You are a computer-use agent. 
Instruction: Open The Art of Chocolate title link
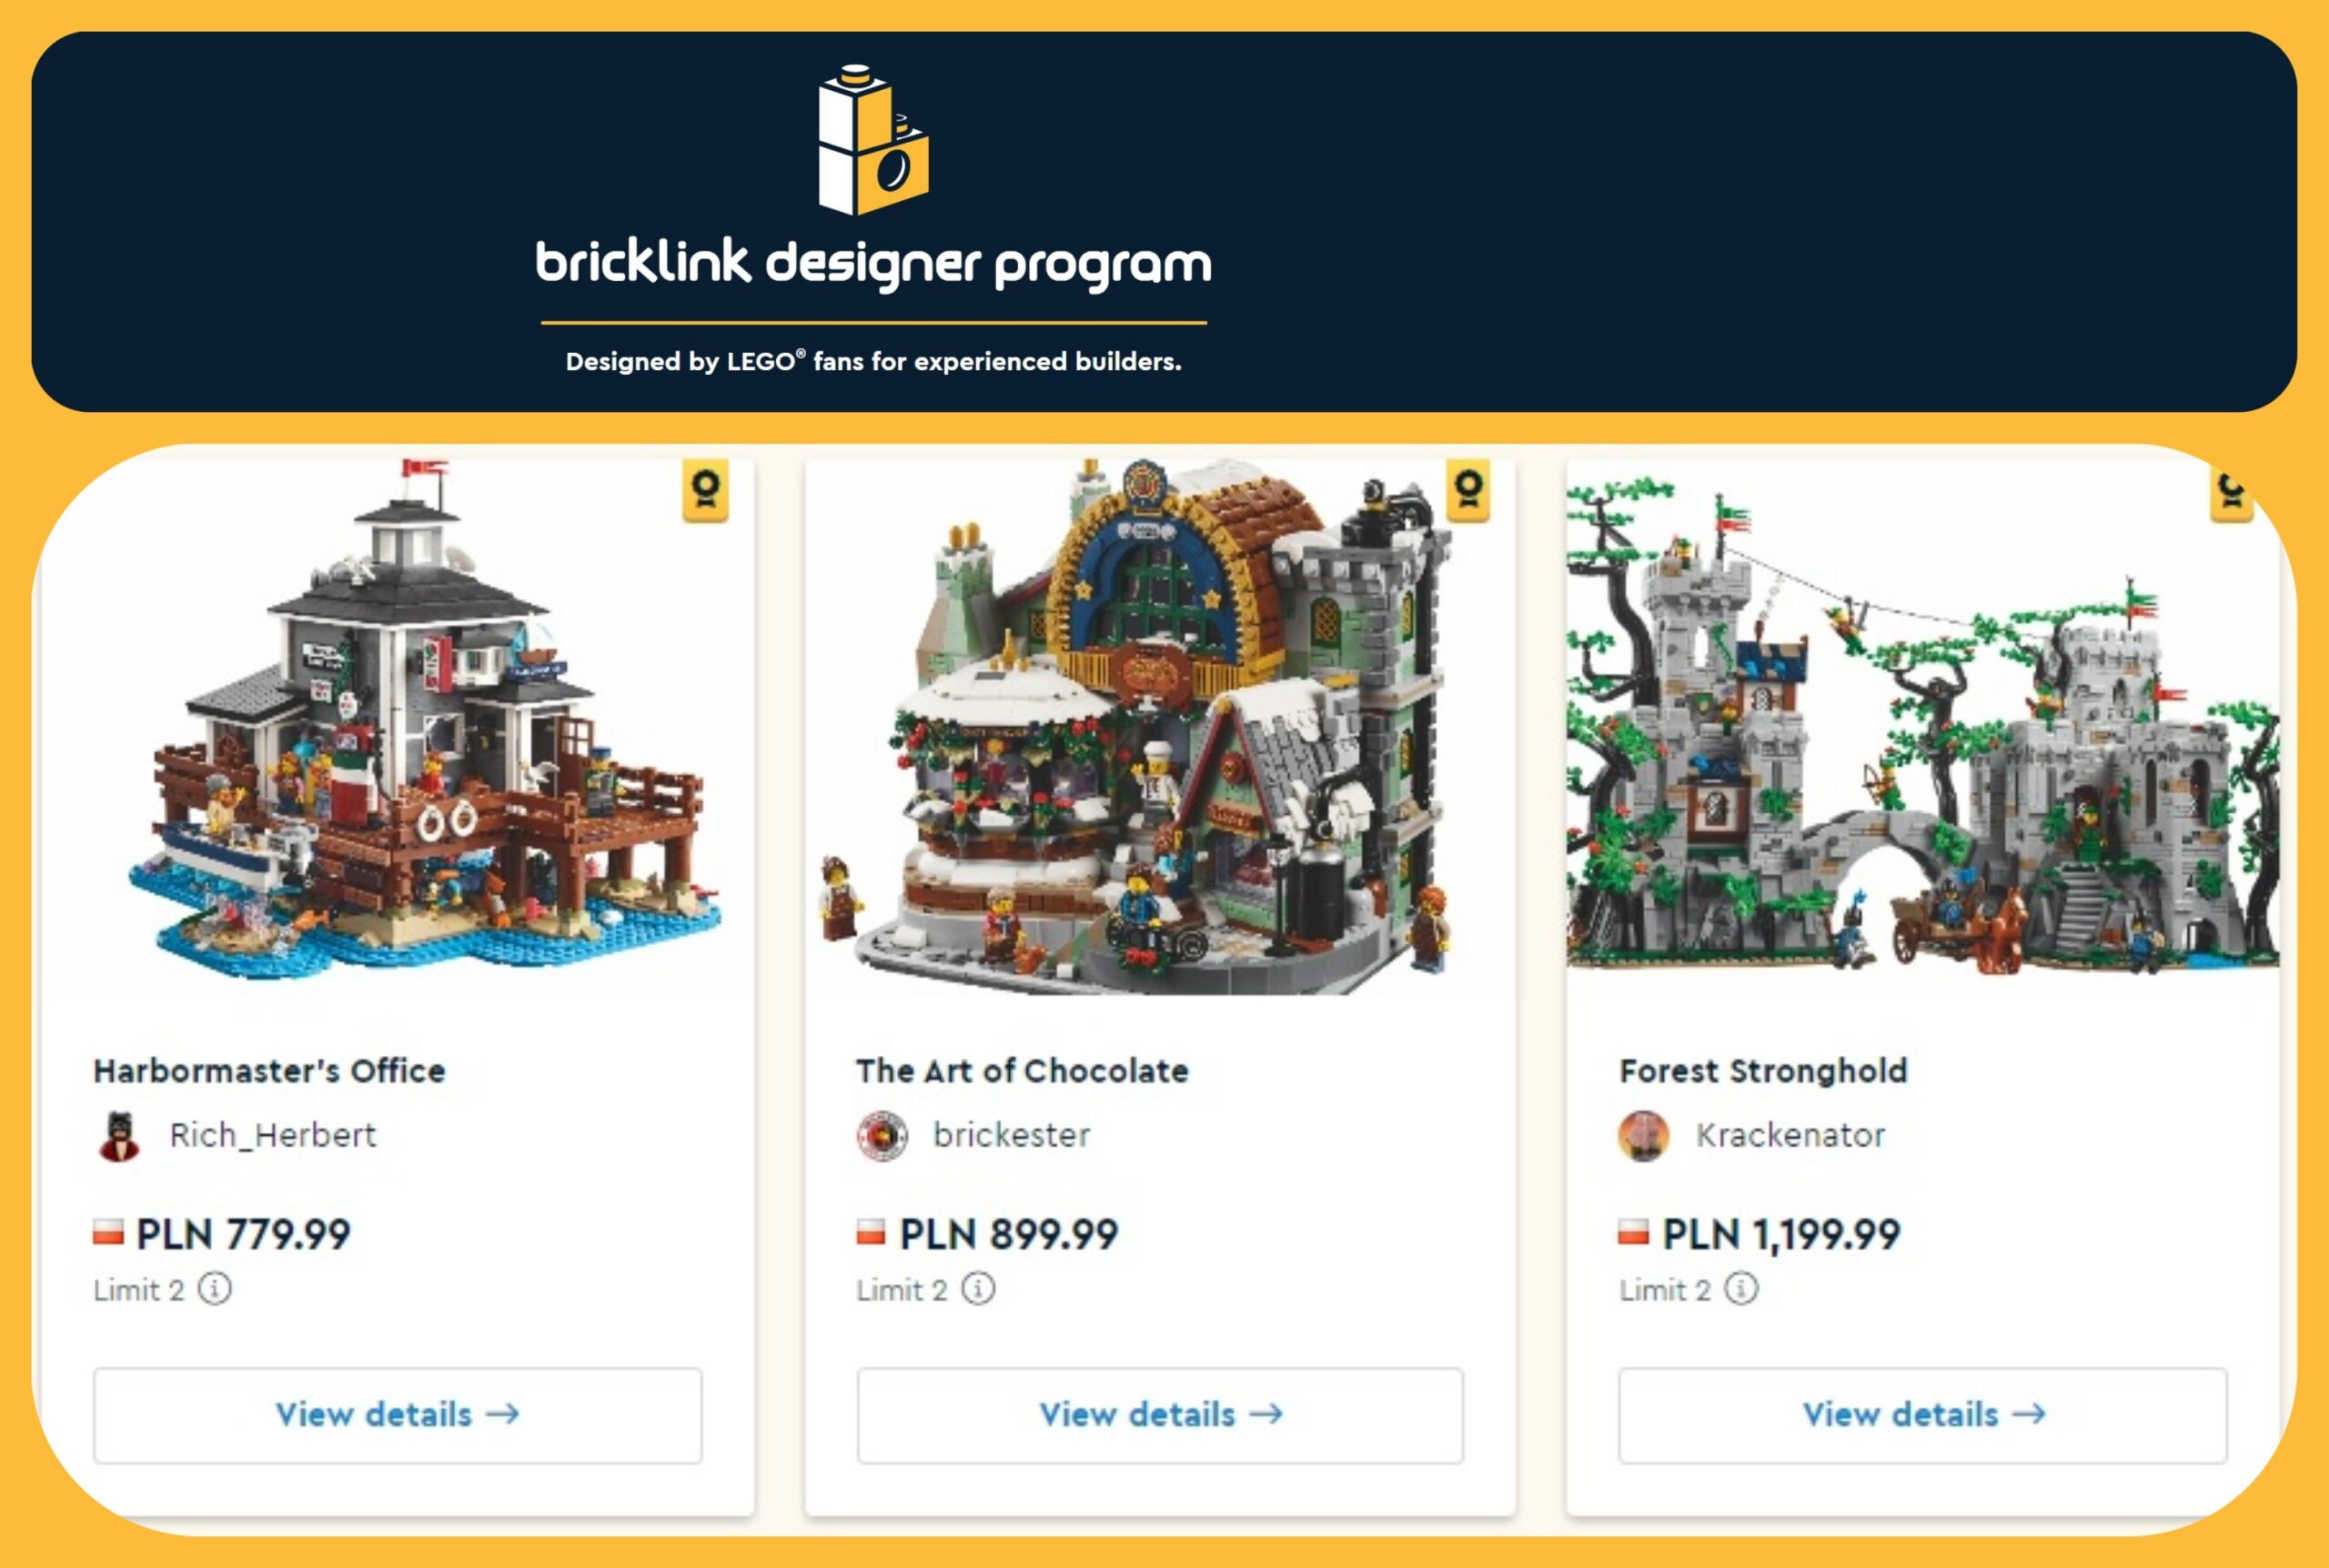pyautogui.click(x=1022, y=1071)
